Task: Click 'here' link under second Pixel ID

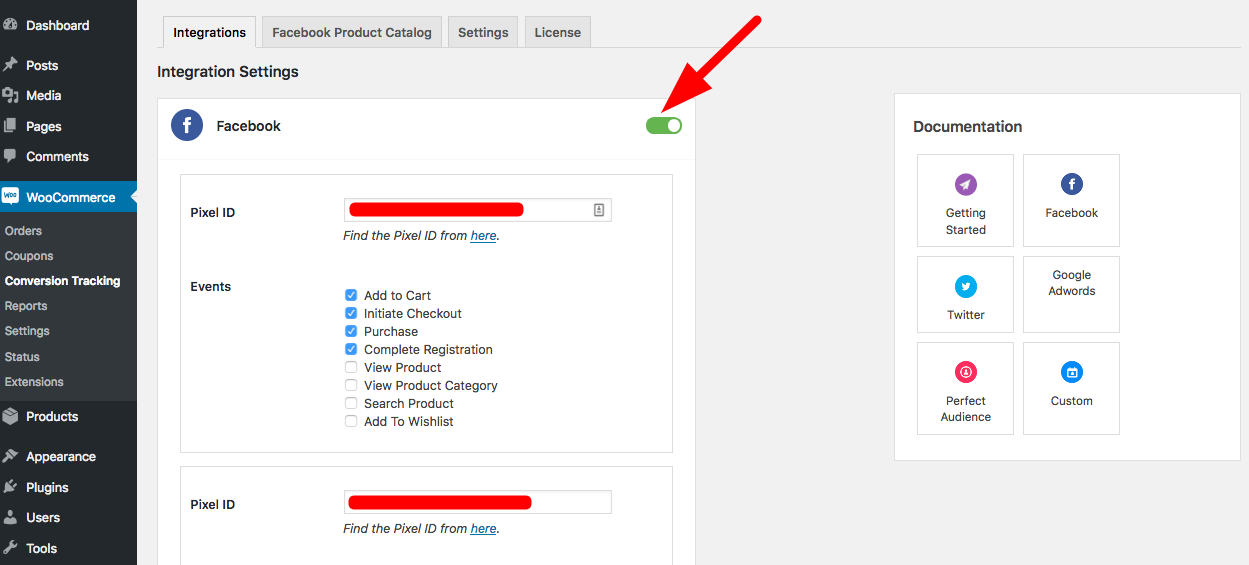Action: 483,528
